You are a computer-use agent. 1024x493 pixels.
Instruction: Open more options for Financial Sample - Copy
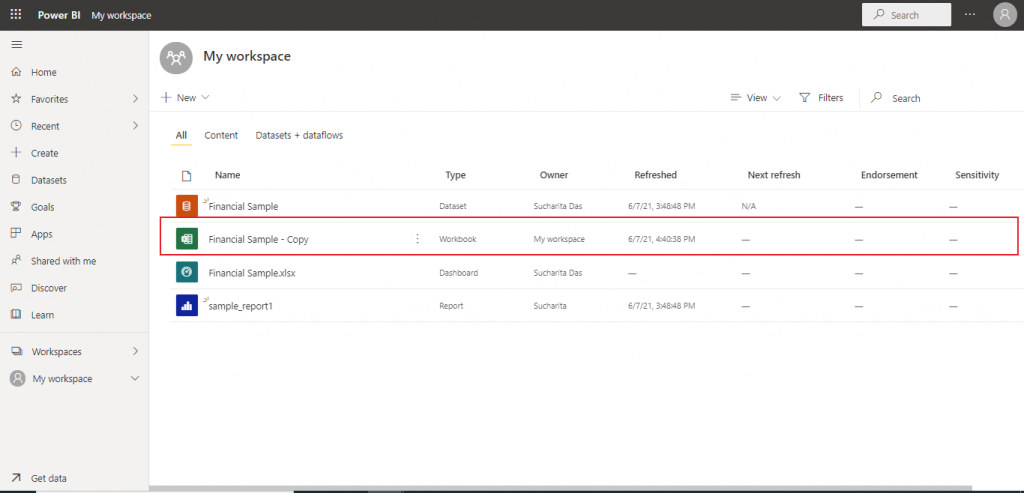[418, 239]
